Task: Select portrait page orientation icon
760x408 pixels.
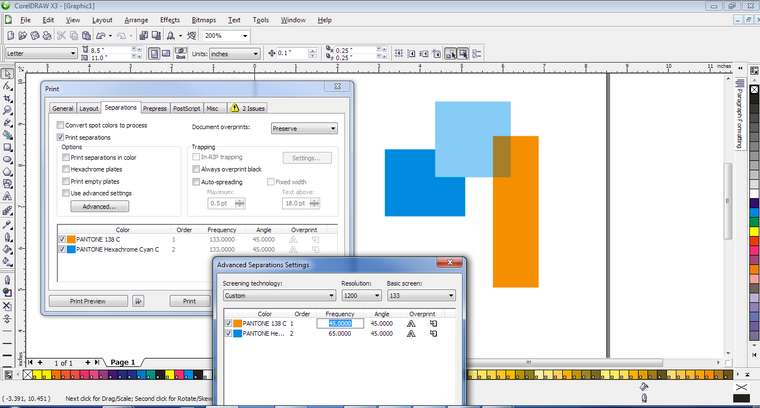Action: pos(154,53)
